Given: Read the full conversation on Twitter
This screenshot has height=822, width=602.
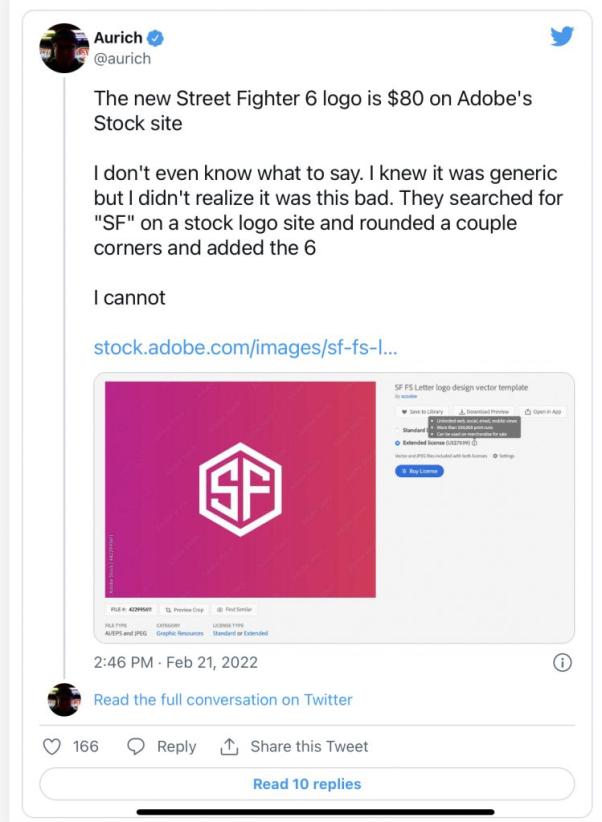Looking at the screenshot, I should click(x=222, y=700).
